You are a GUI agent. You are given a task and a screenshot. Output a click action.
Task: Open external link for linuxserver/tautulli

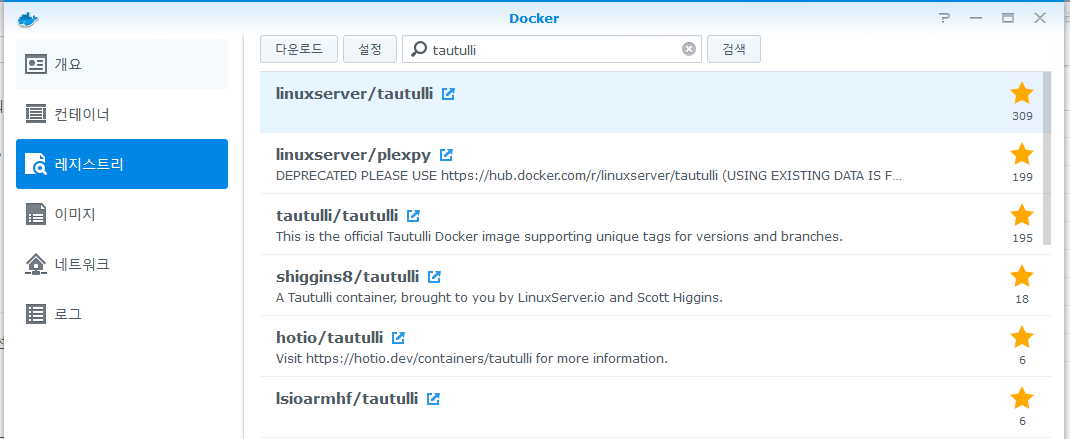448,94
